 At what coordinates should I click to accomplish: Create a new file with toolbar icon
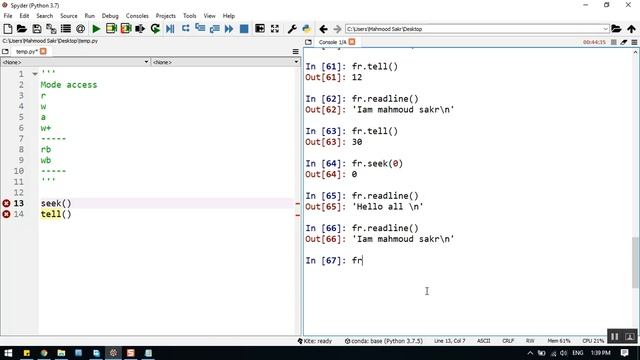coord(7,29)
